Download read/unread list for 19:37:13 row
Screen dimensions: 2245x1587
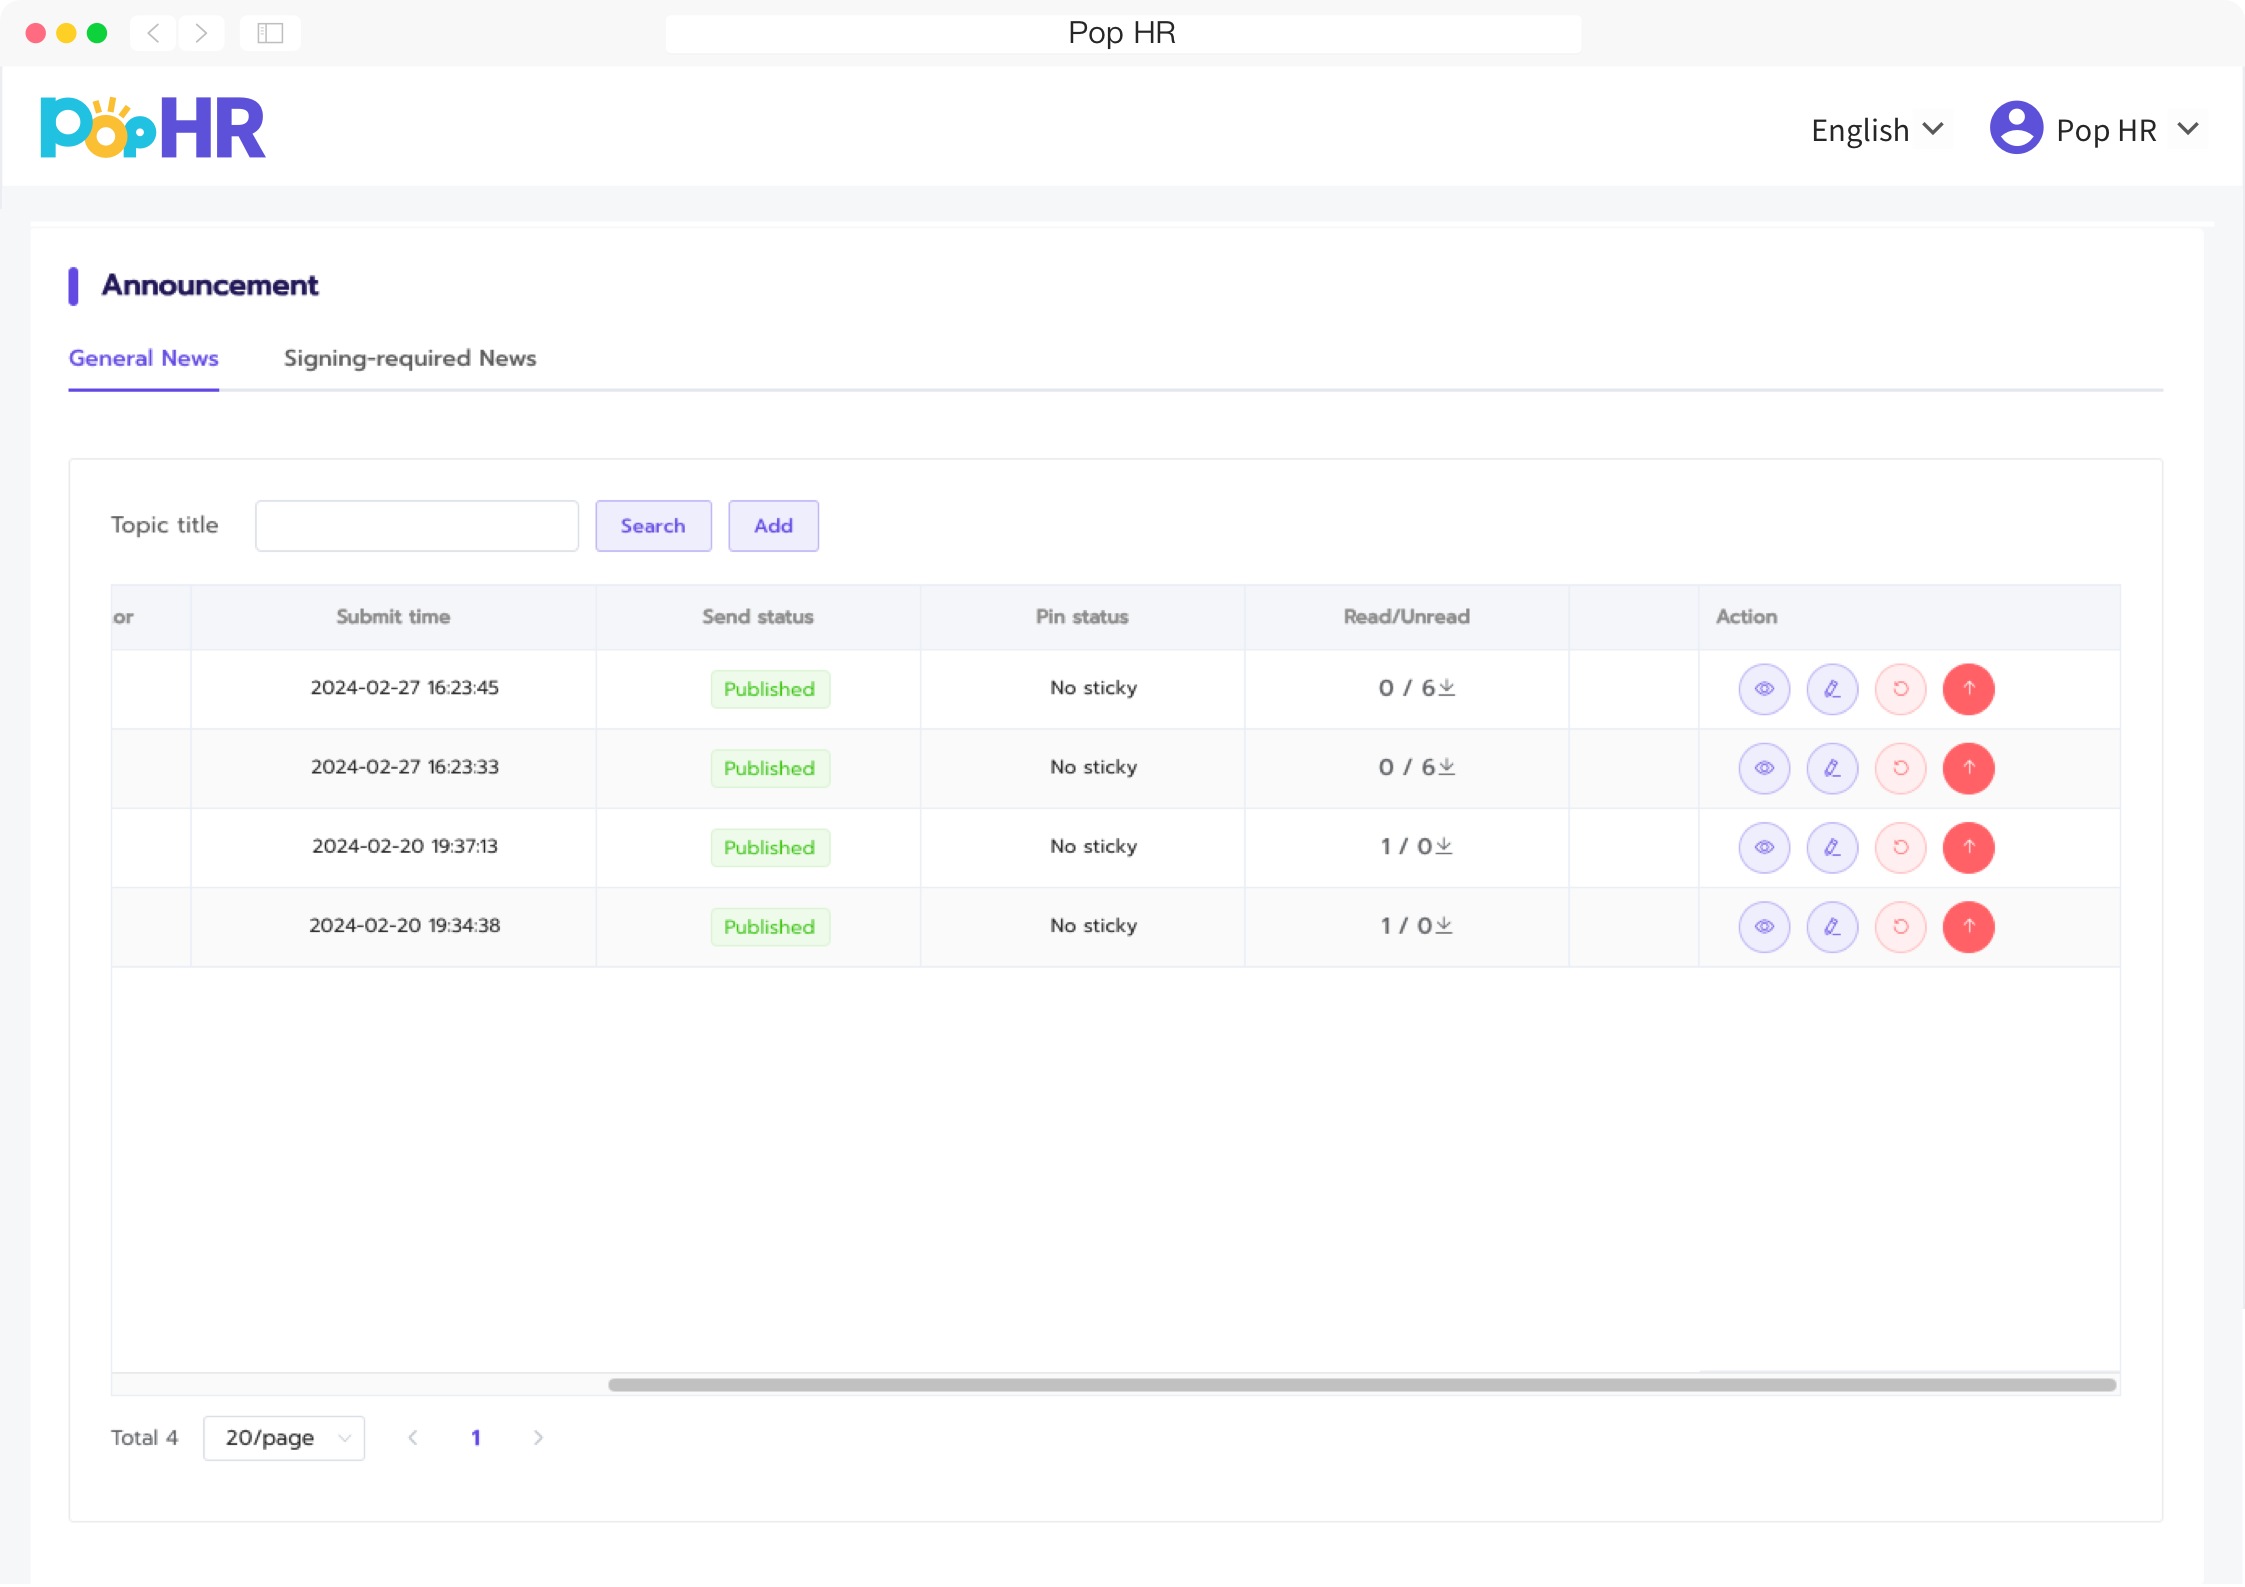tap(1444, 846)
